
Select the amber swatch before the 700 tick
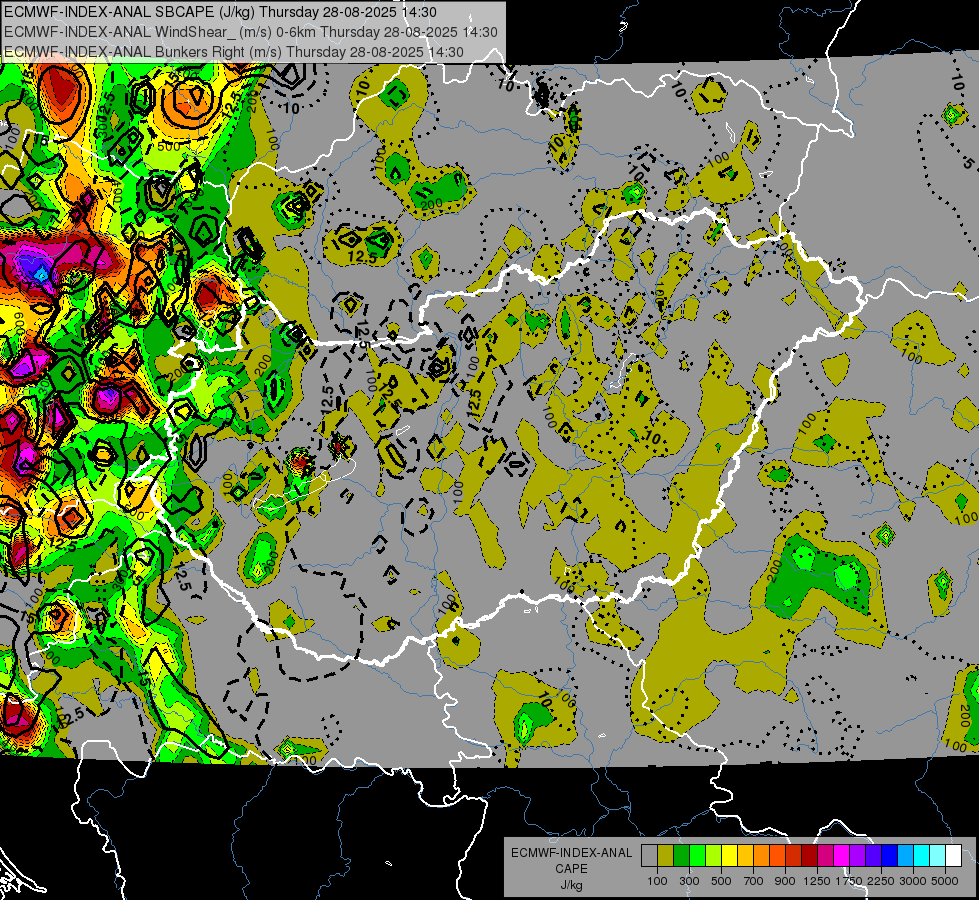[x=745, y=855]
